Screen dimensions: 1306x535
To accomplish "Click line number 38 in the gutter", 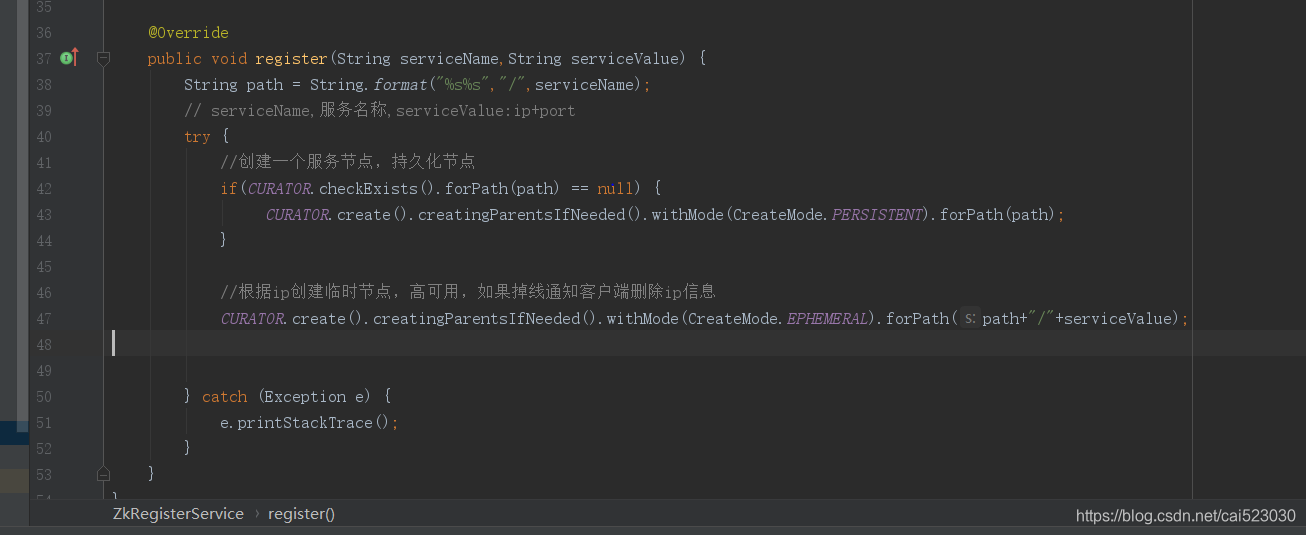I will (43, 85).
